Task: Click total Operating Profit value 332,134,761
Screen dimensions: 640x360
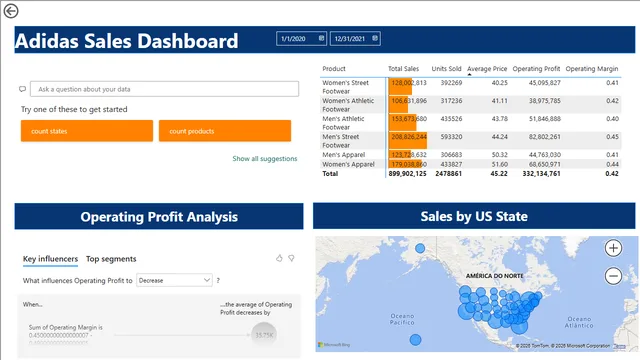Action: pos(541,173)
